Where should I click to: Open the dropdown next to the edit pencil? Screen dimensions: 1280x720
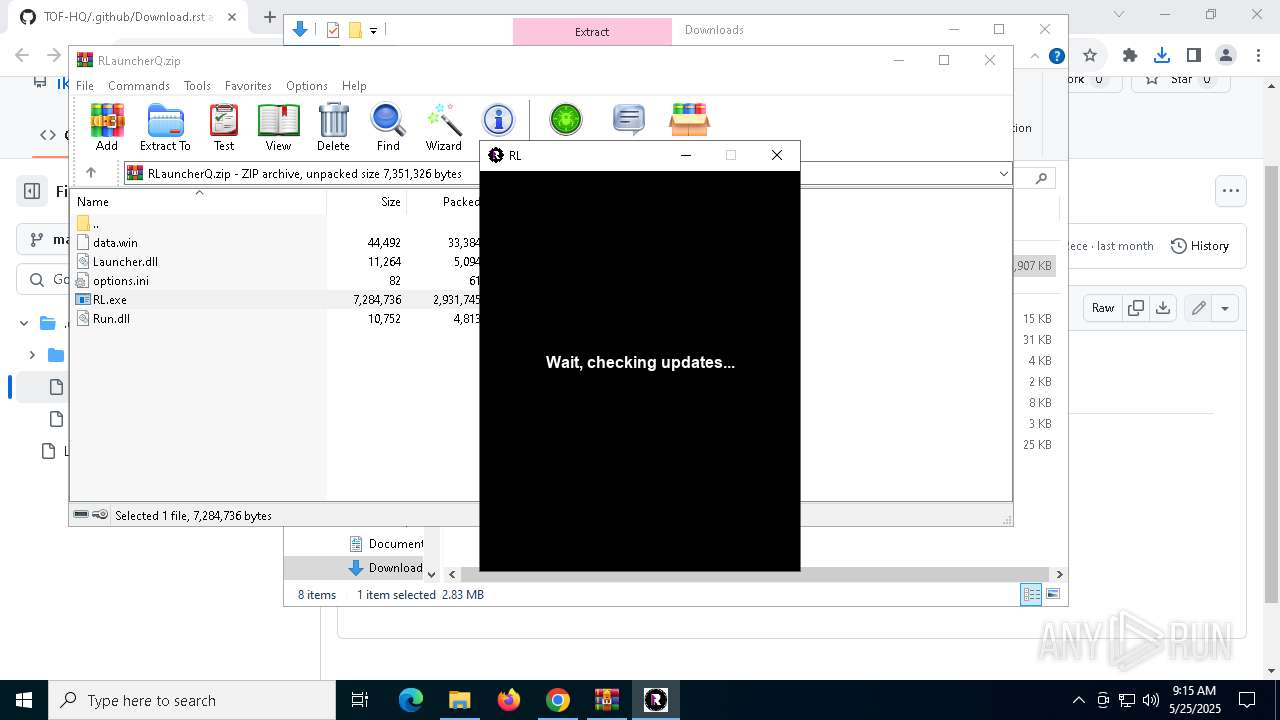click(1225, 308)
